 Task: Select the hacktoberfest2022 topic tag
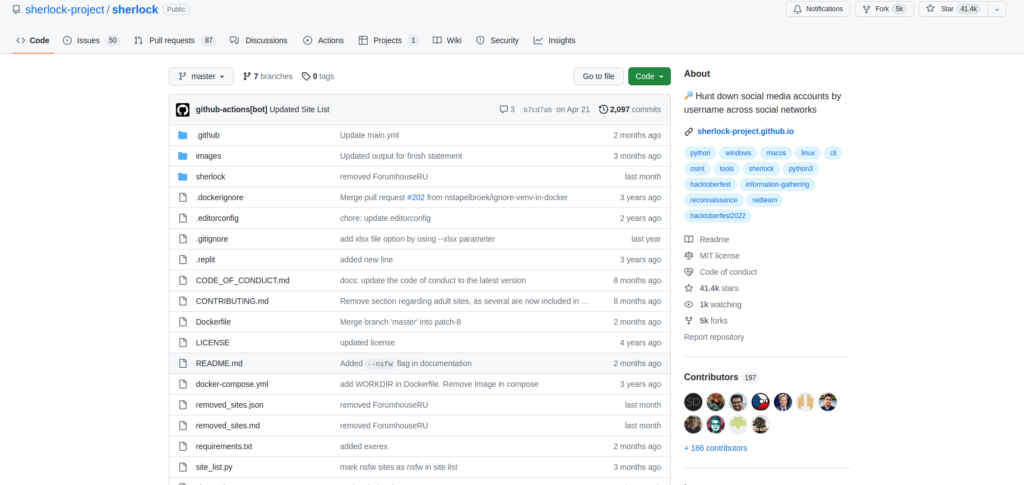click(x=718, y=216)
